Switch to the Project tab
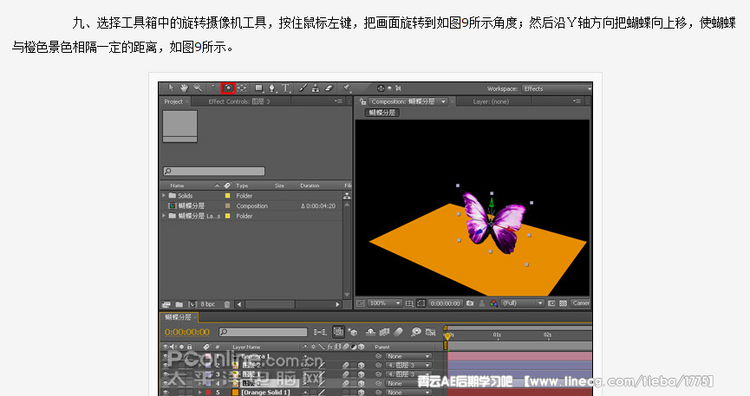This screenshot has width=750, height=396. (x=174, y=101)
